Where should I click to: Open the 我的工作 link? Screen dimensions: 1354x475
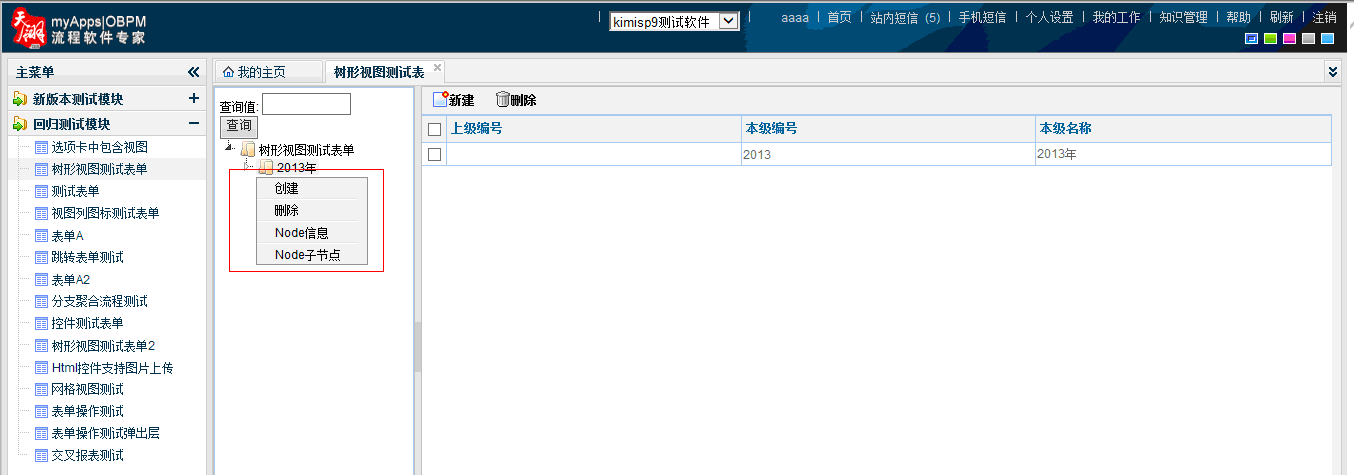(x=1116, y=17)
